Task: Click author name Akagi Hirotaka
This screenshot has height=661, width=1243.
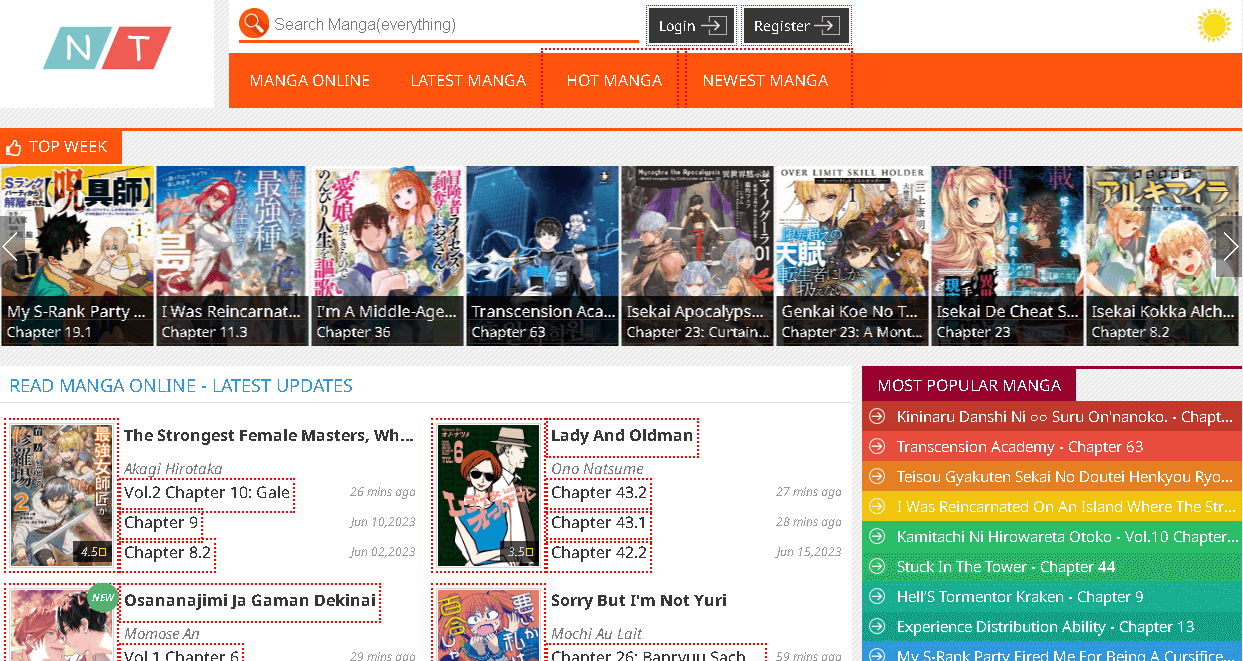Action: click(x=173, y=469)
